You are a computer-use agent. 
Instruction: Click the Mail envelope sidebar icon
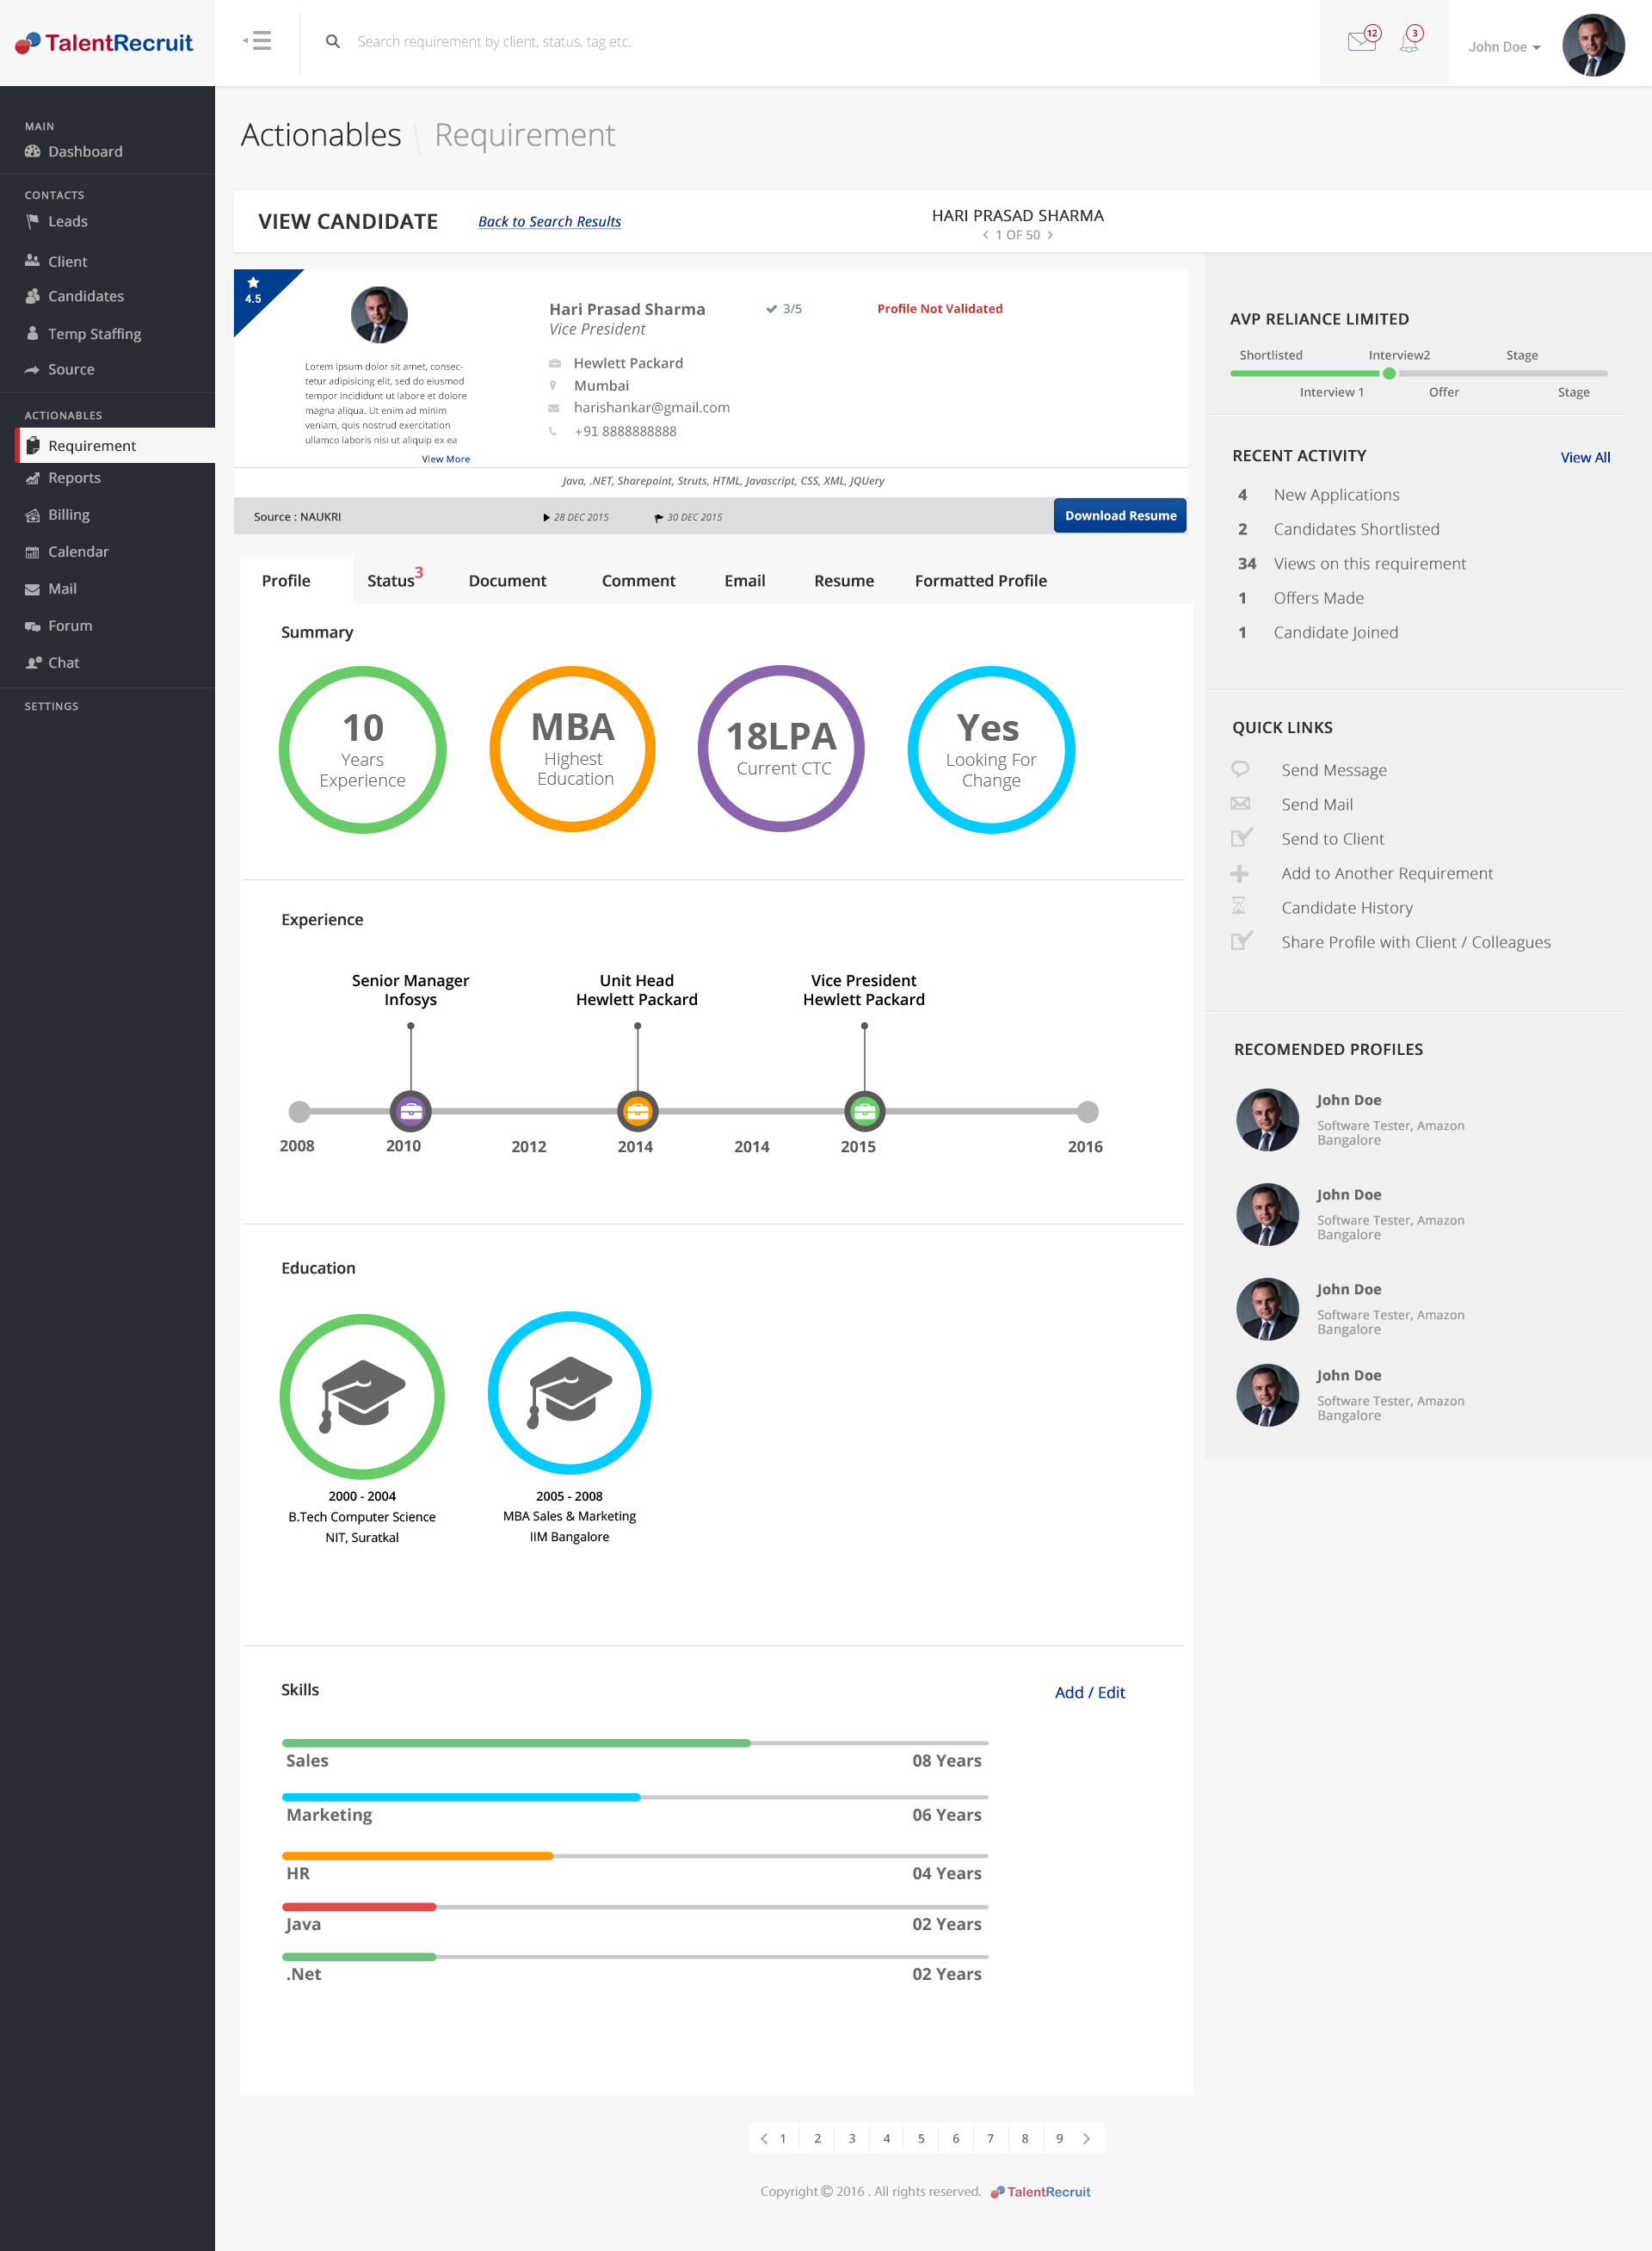click(32, 589)
